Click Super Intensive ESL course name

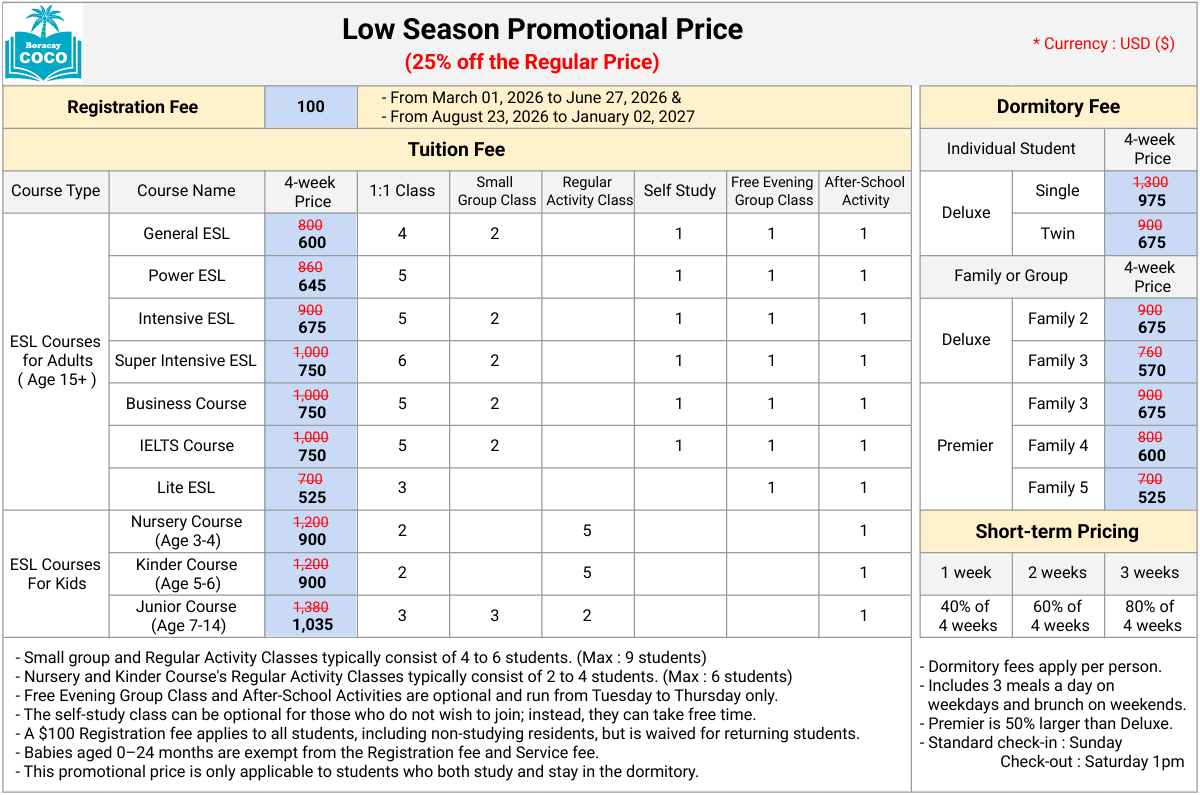(x=186, y=361)
